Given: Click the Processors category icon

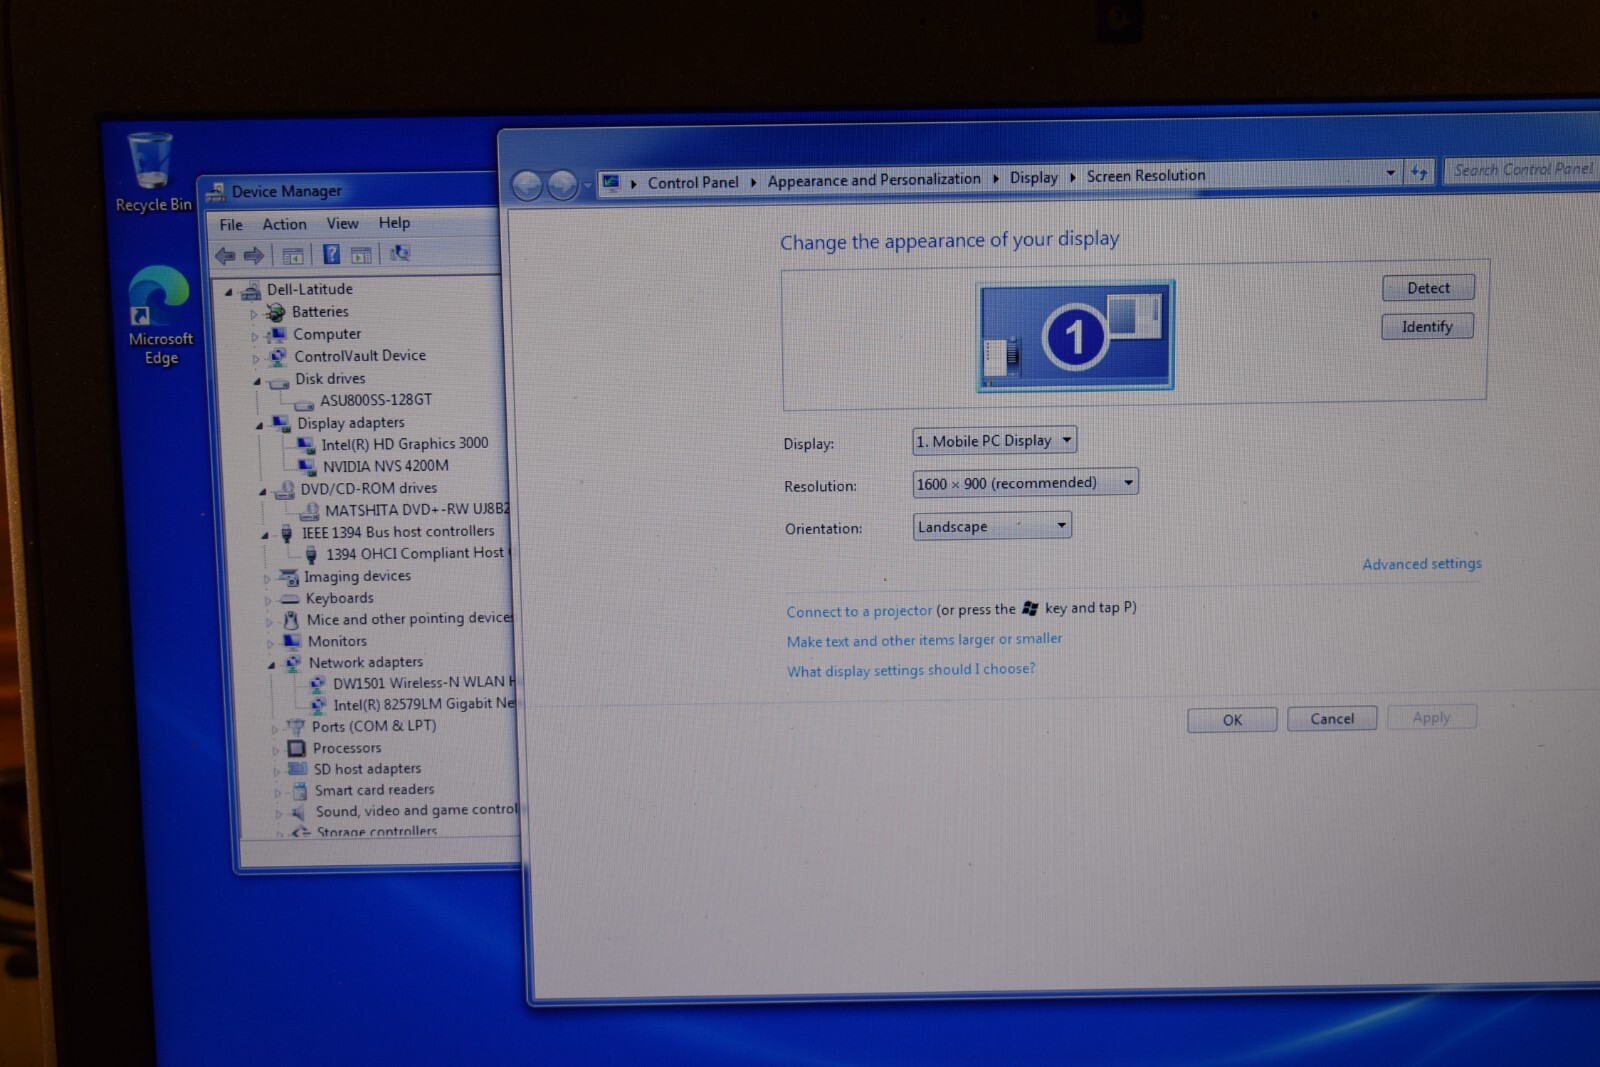Looking at the screenshot, I should 296,748.
